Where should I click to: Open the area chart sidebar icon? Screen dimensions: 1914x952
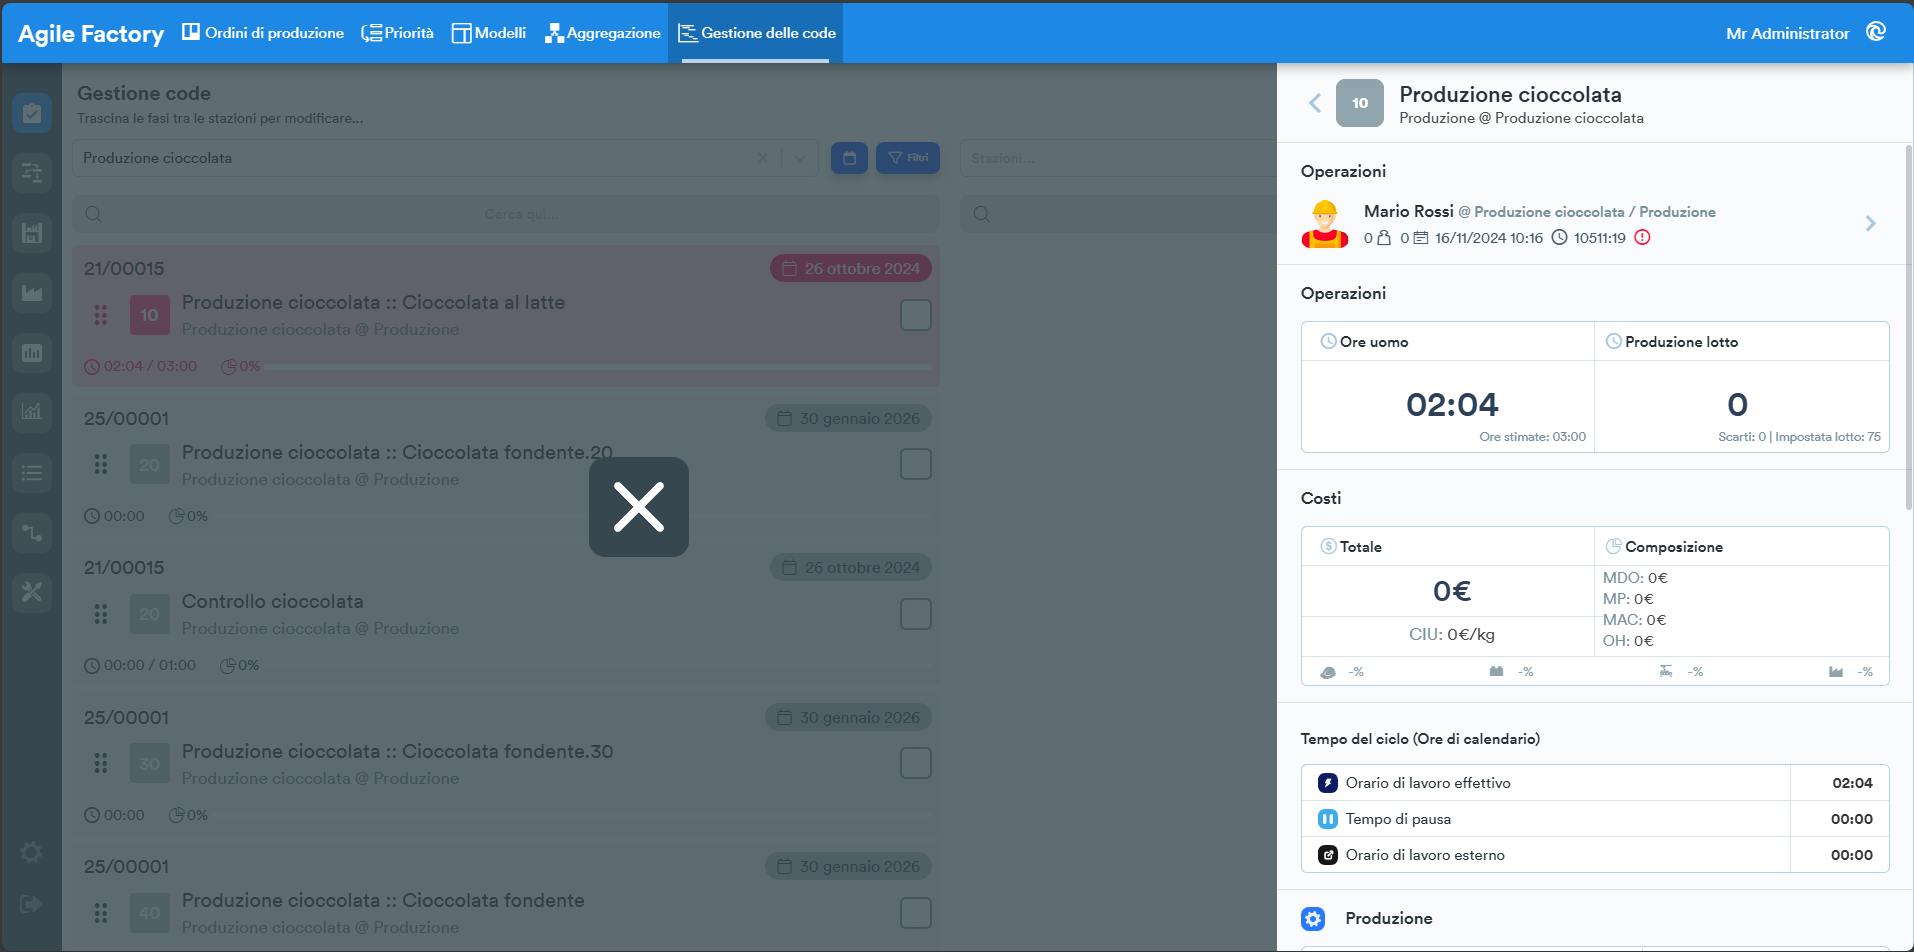(32, 293)
